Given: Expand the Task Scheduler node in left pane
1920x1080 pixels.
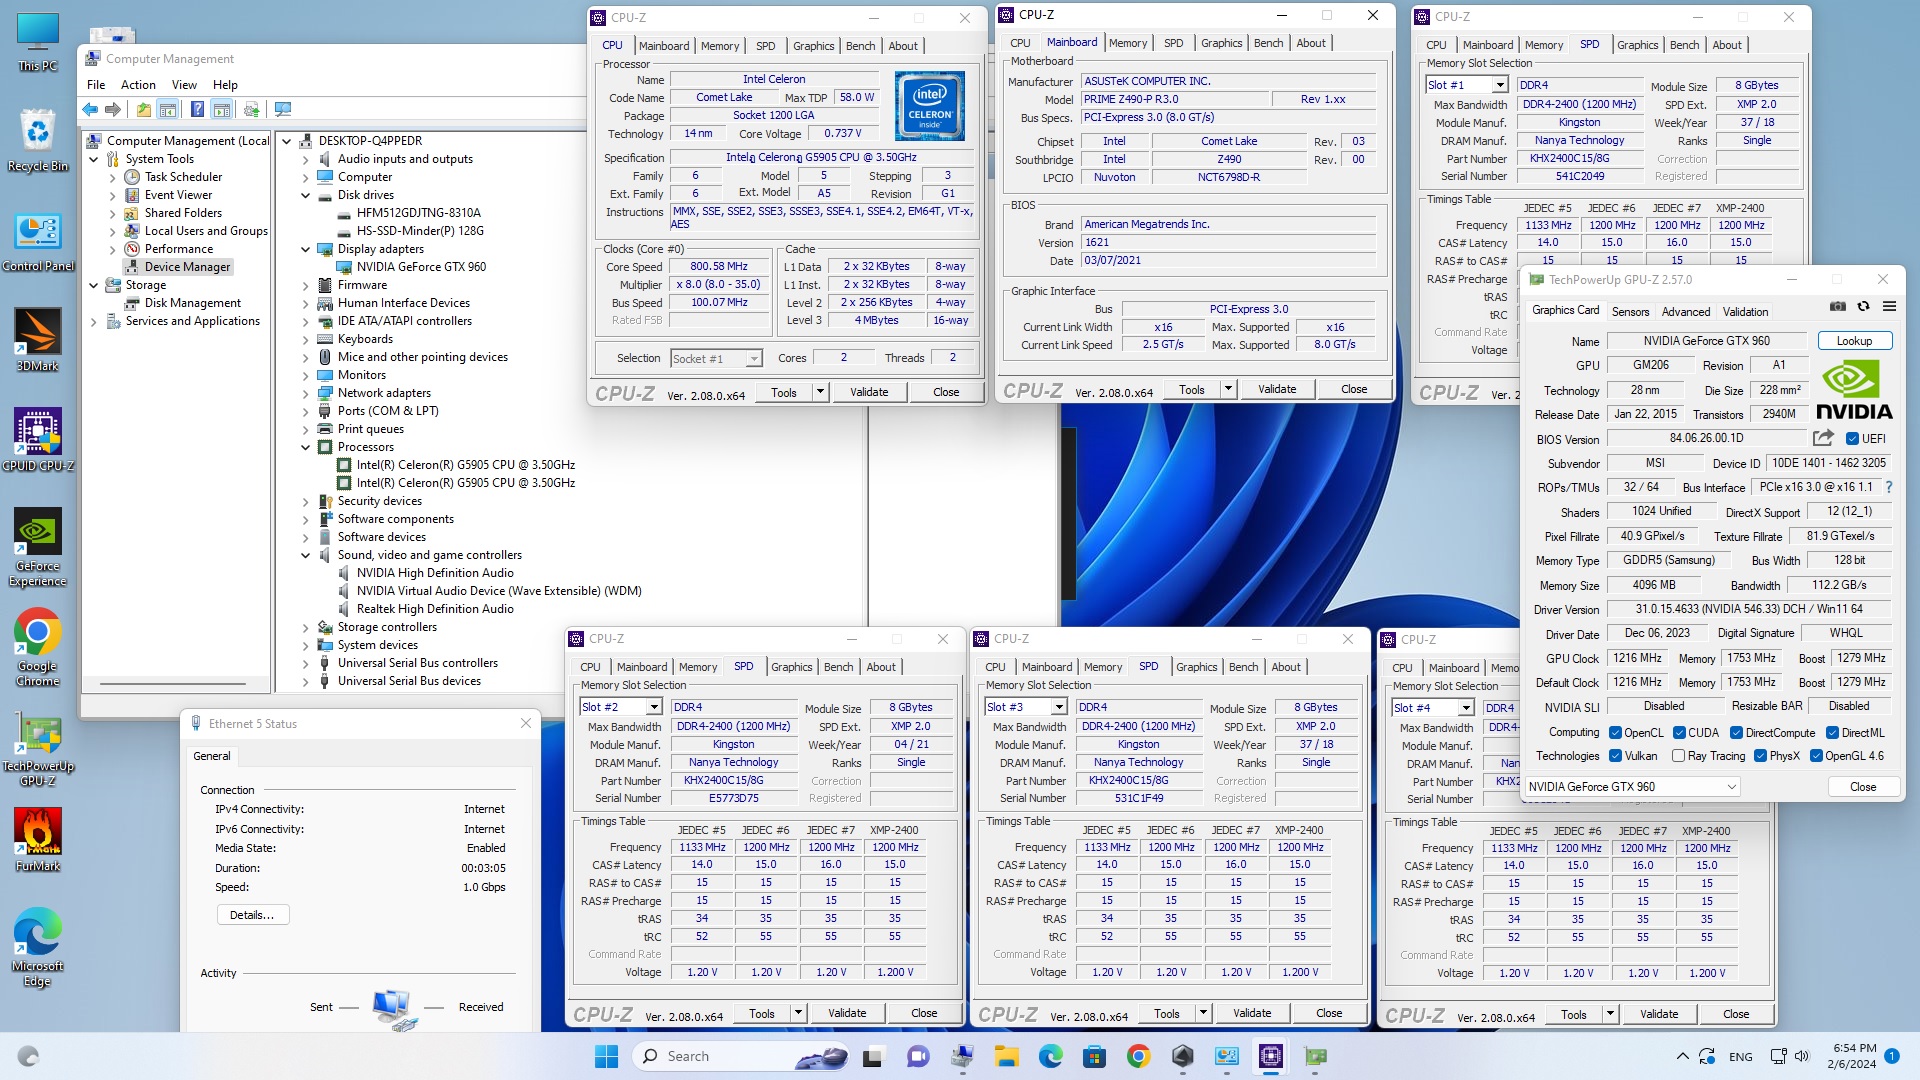Looking at the screenshot, I should click(113, 177).
